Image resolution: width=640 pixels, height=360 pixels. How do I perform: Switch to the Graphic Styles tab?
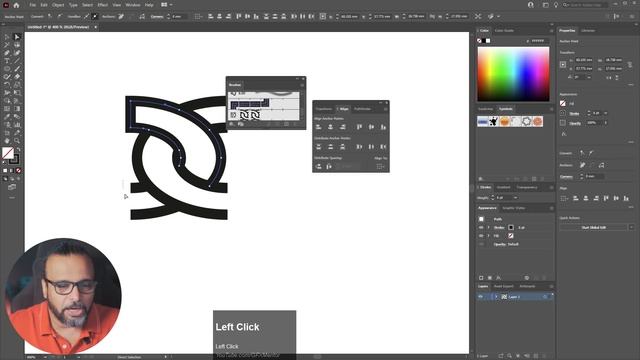[513, 208]
